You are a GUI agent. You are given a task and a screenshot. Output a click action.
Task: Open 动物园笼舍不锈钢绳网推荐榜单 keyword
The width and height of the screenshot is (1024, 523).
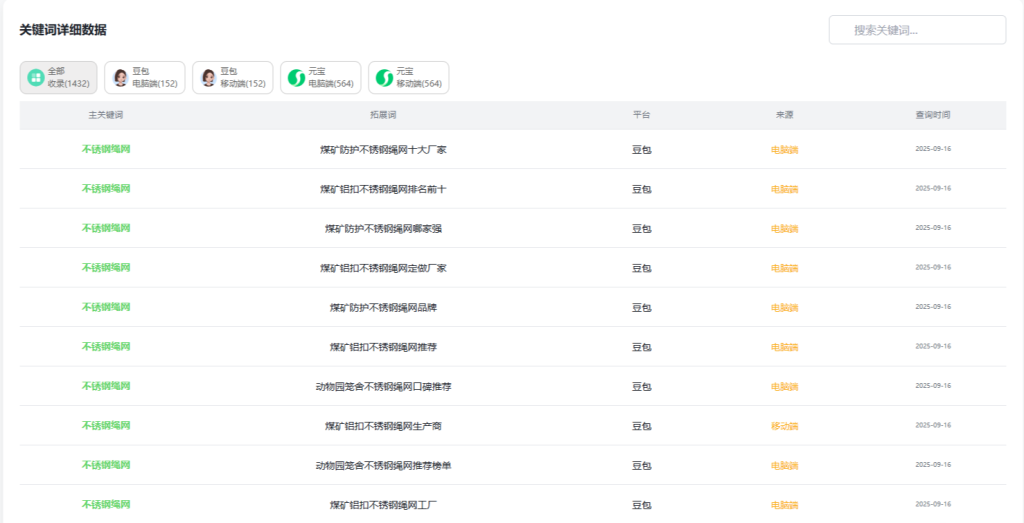(x=383, y=465)
